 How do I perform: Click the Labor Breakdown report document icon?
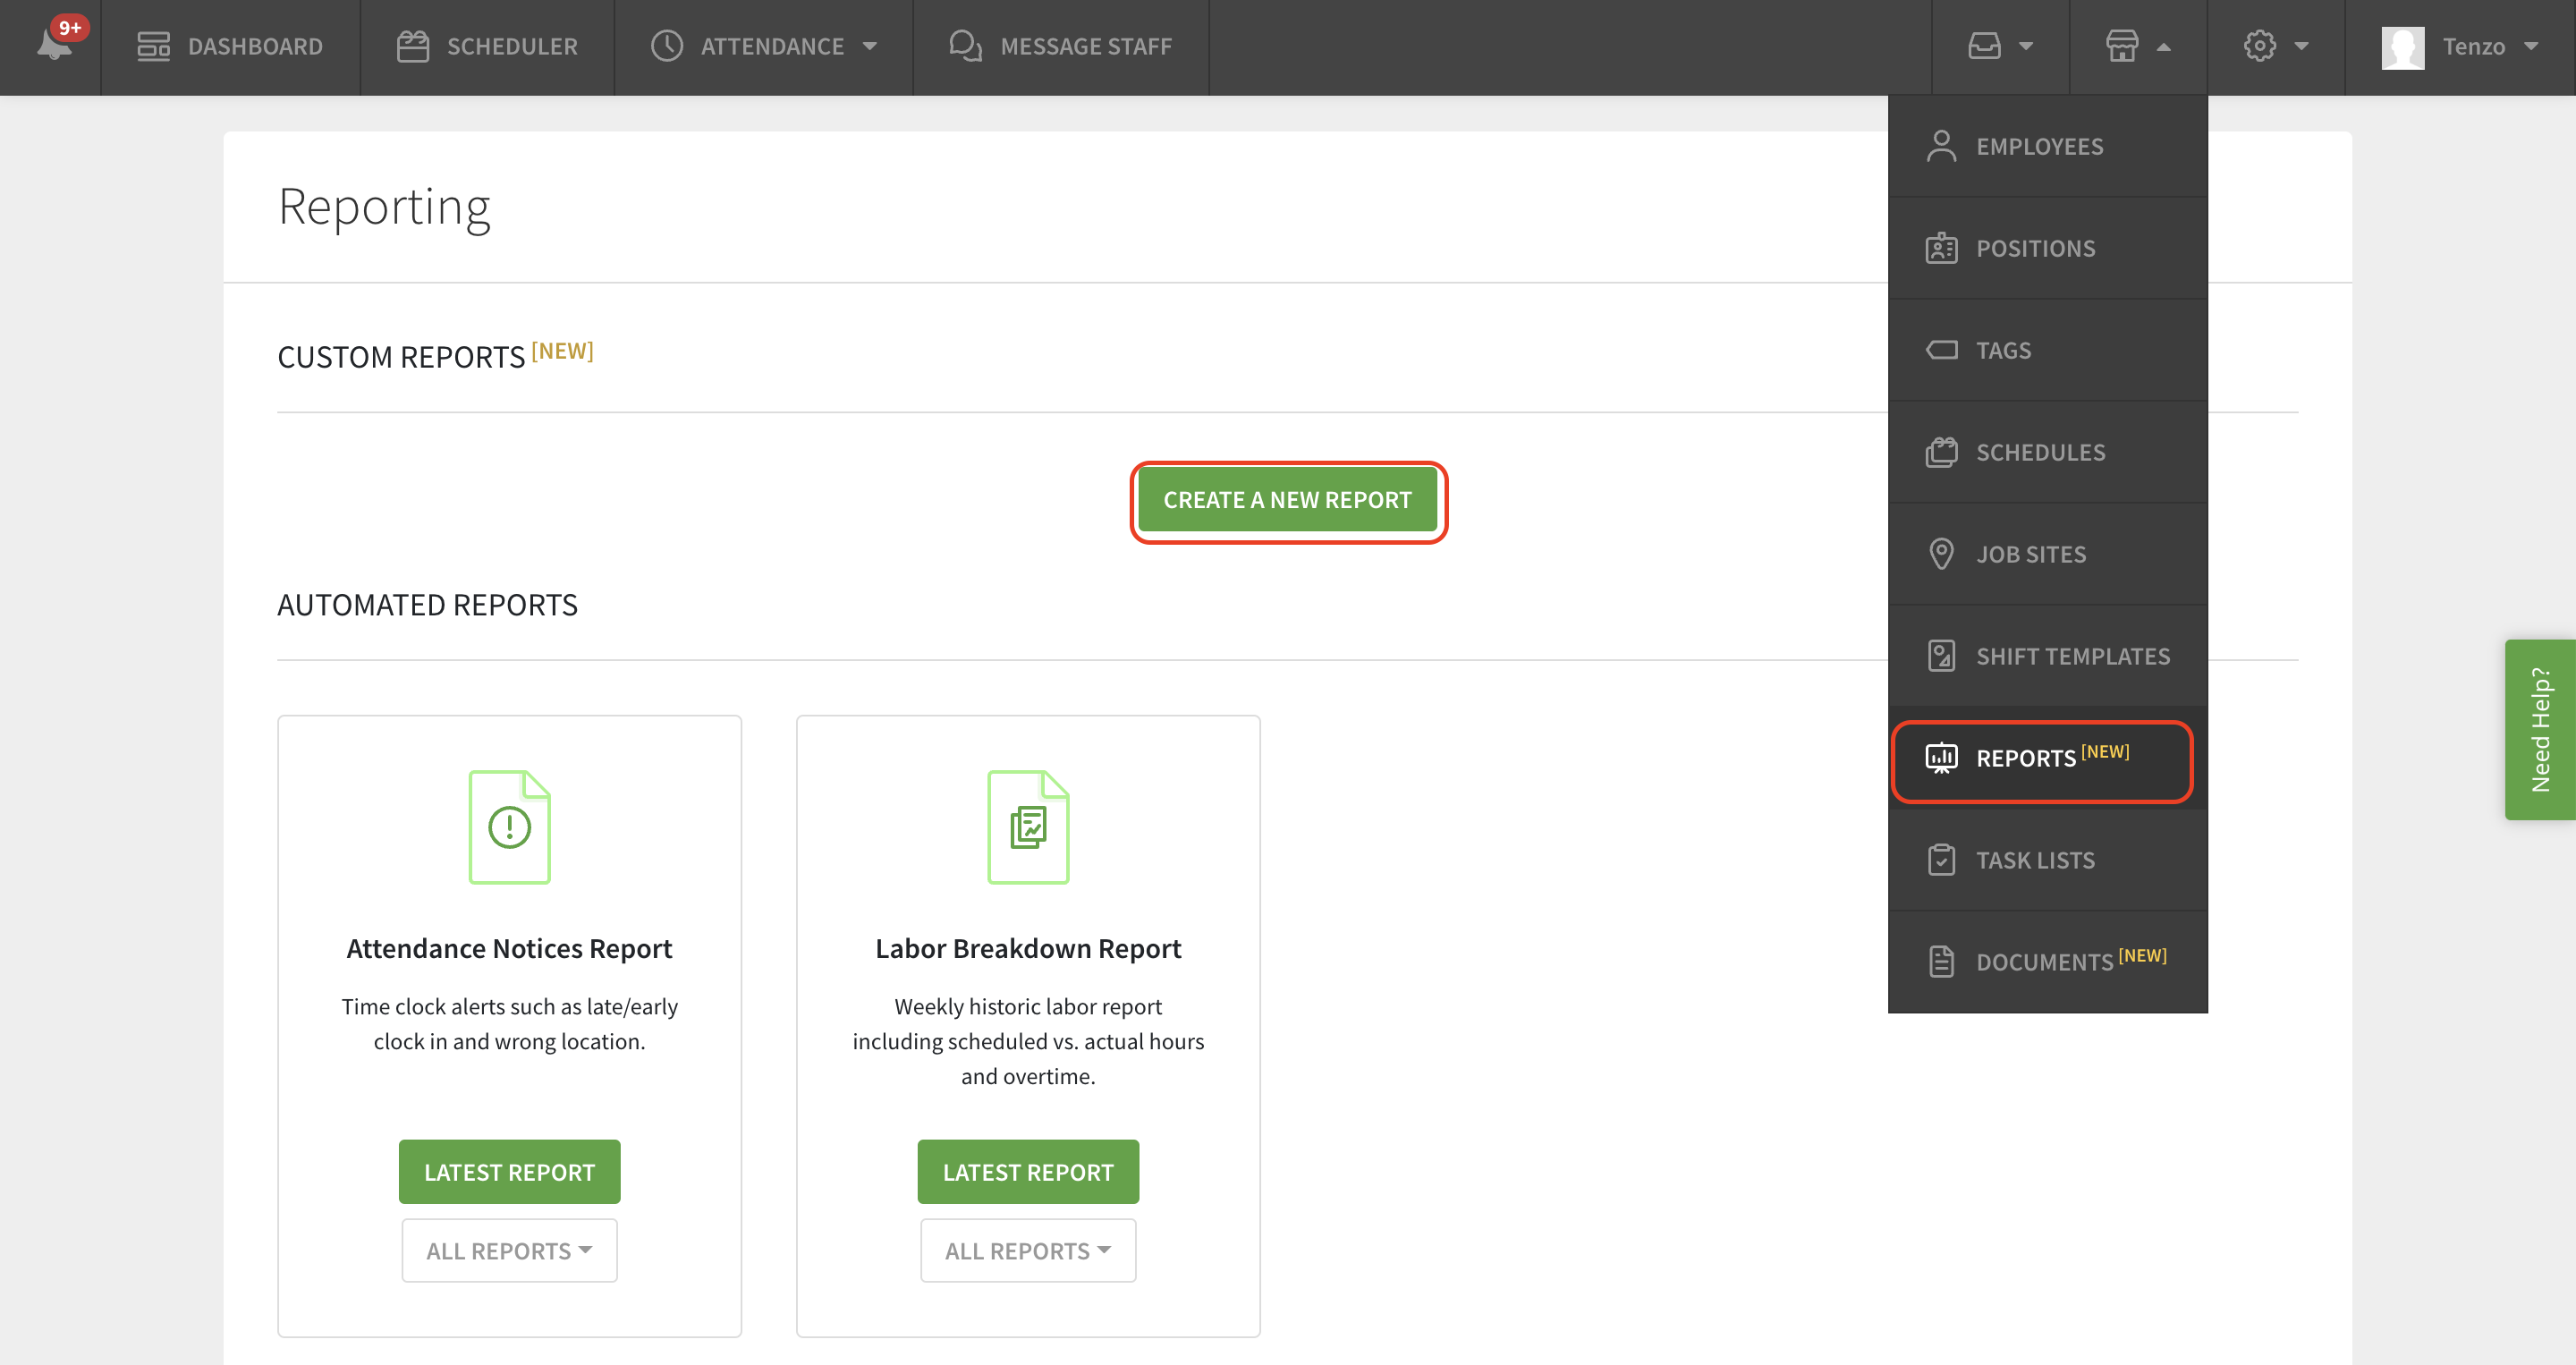point(1028,827)
